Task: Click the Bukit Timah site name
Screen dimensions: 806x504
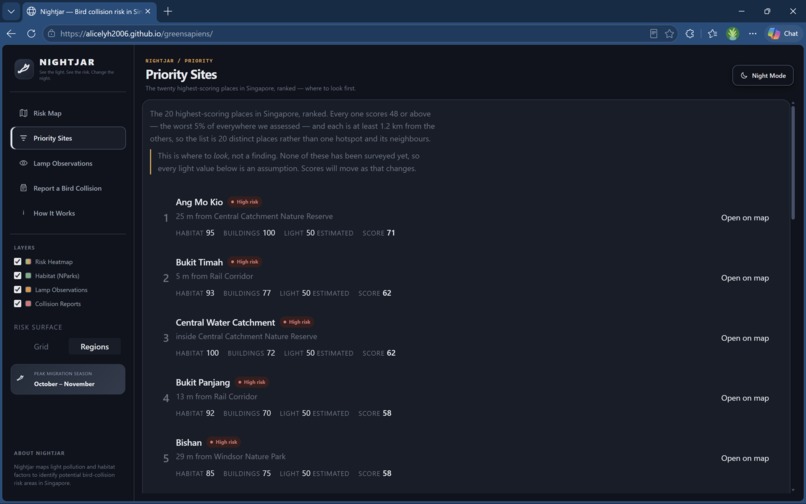Action: pyautogui.click(x=199, y=262)
